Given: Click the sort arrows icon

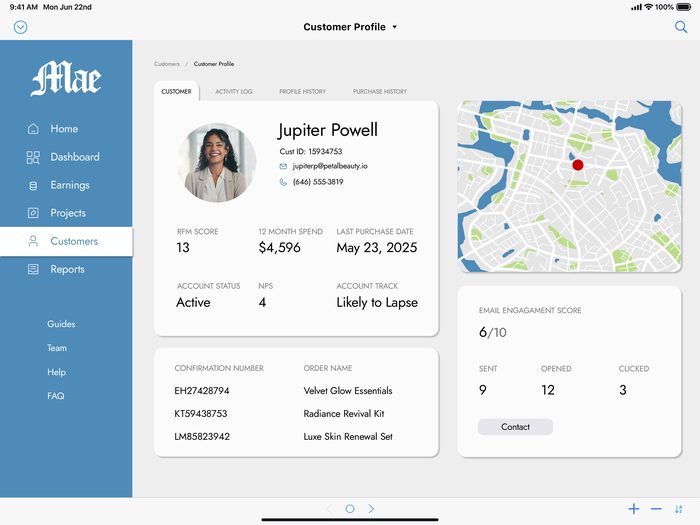Looking at the screenshot, I should pos(679,509).
